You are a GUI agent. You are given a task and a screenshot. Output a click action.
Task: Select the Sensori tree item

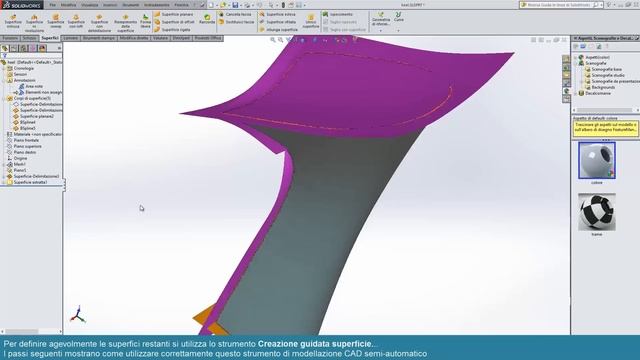[x=20, y=75]
